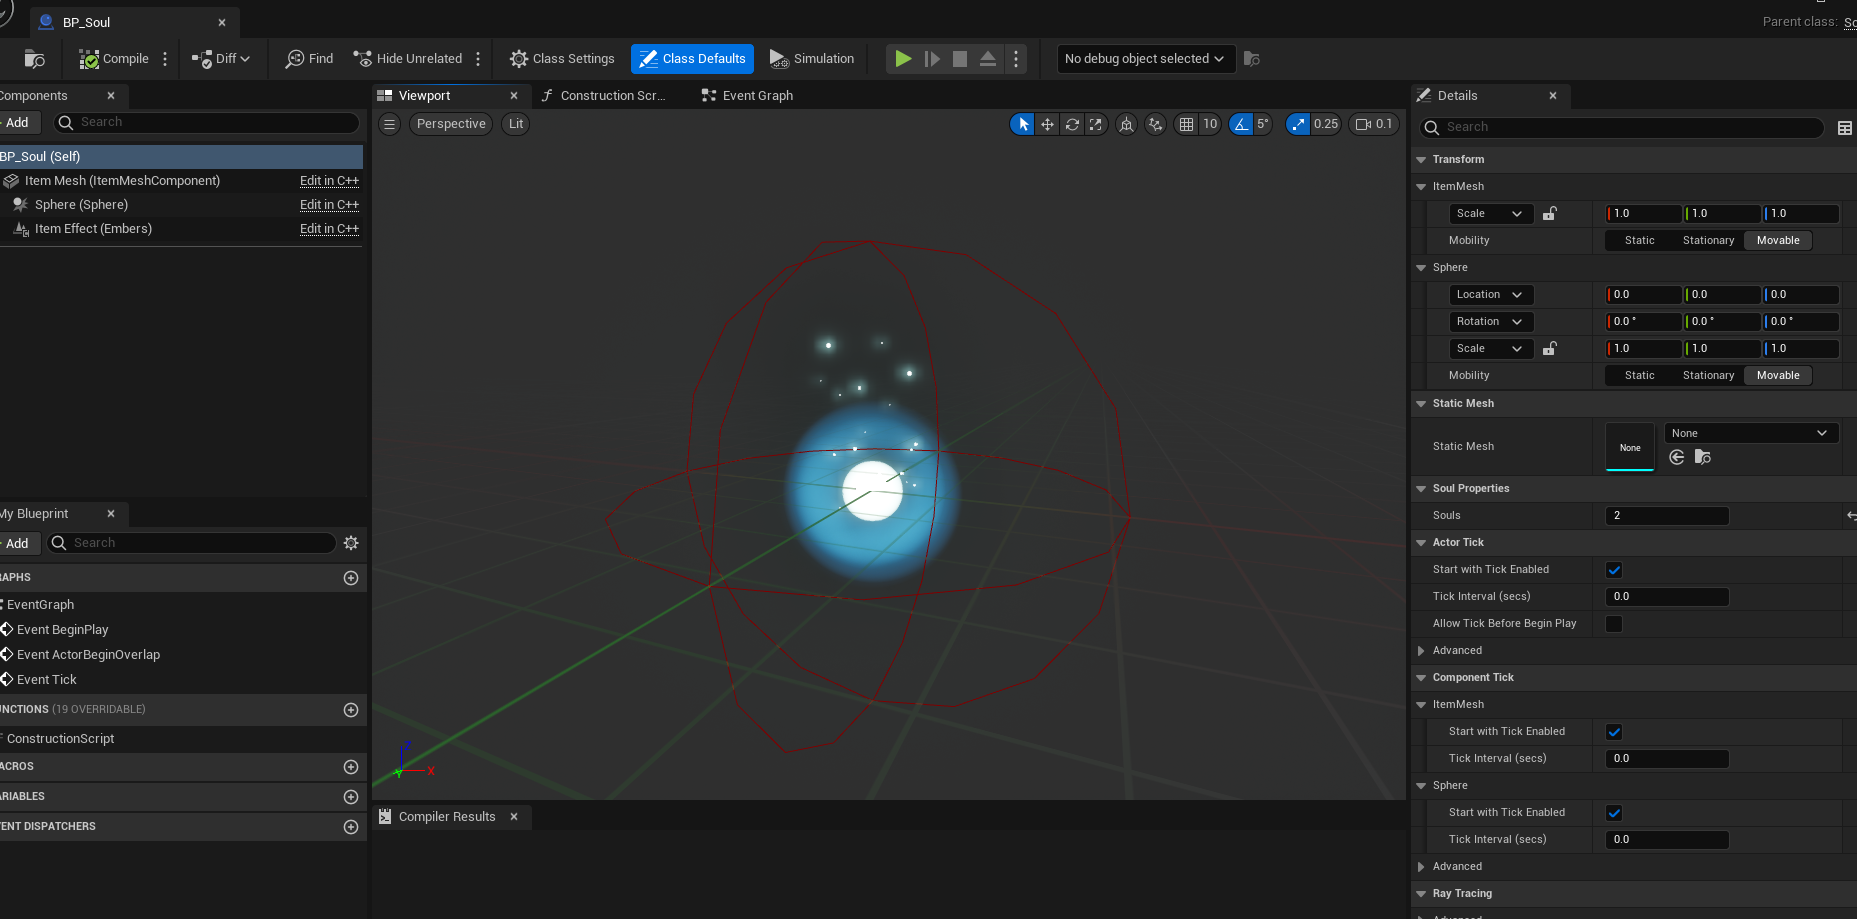The width and height of the screenshot is (1857, 919).
Task: Click the Stop playback button
Action: tap(960, 59)
